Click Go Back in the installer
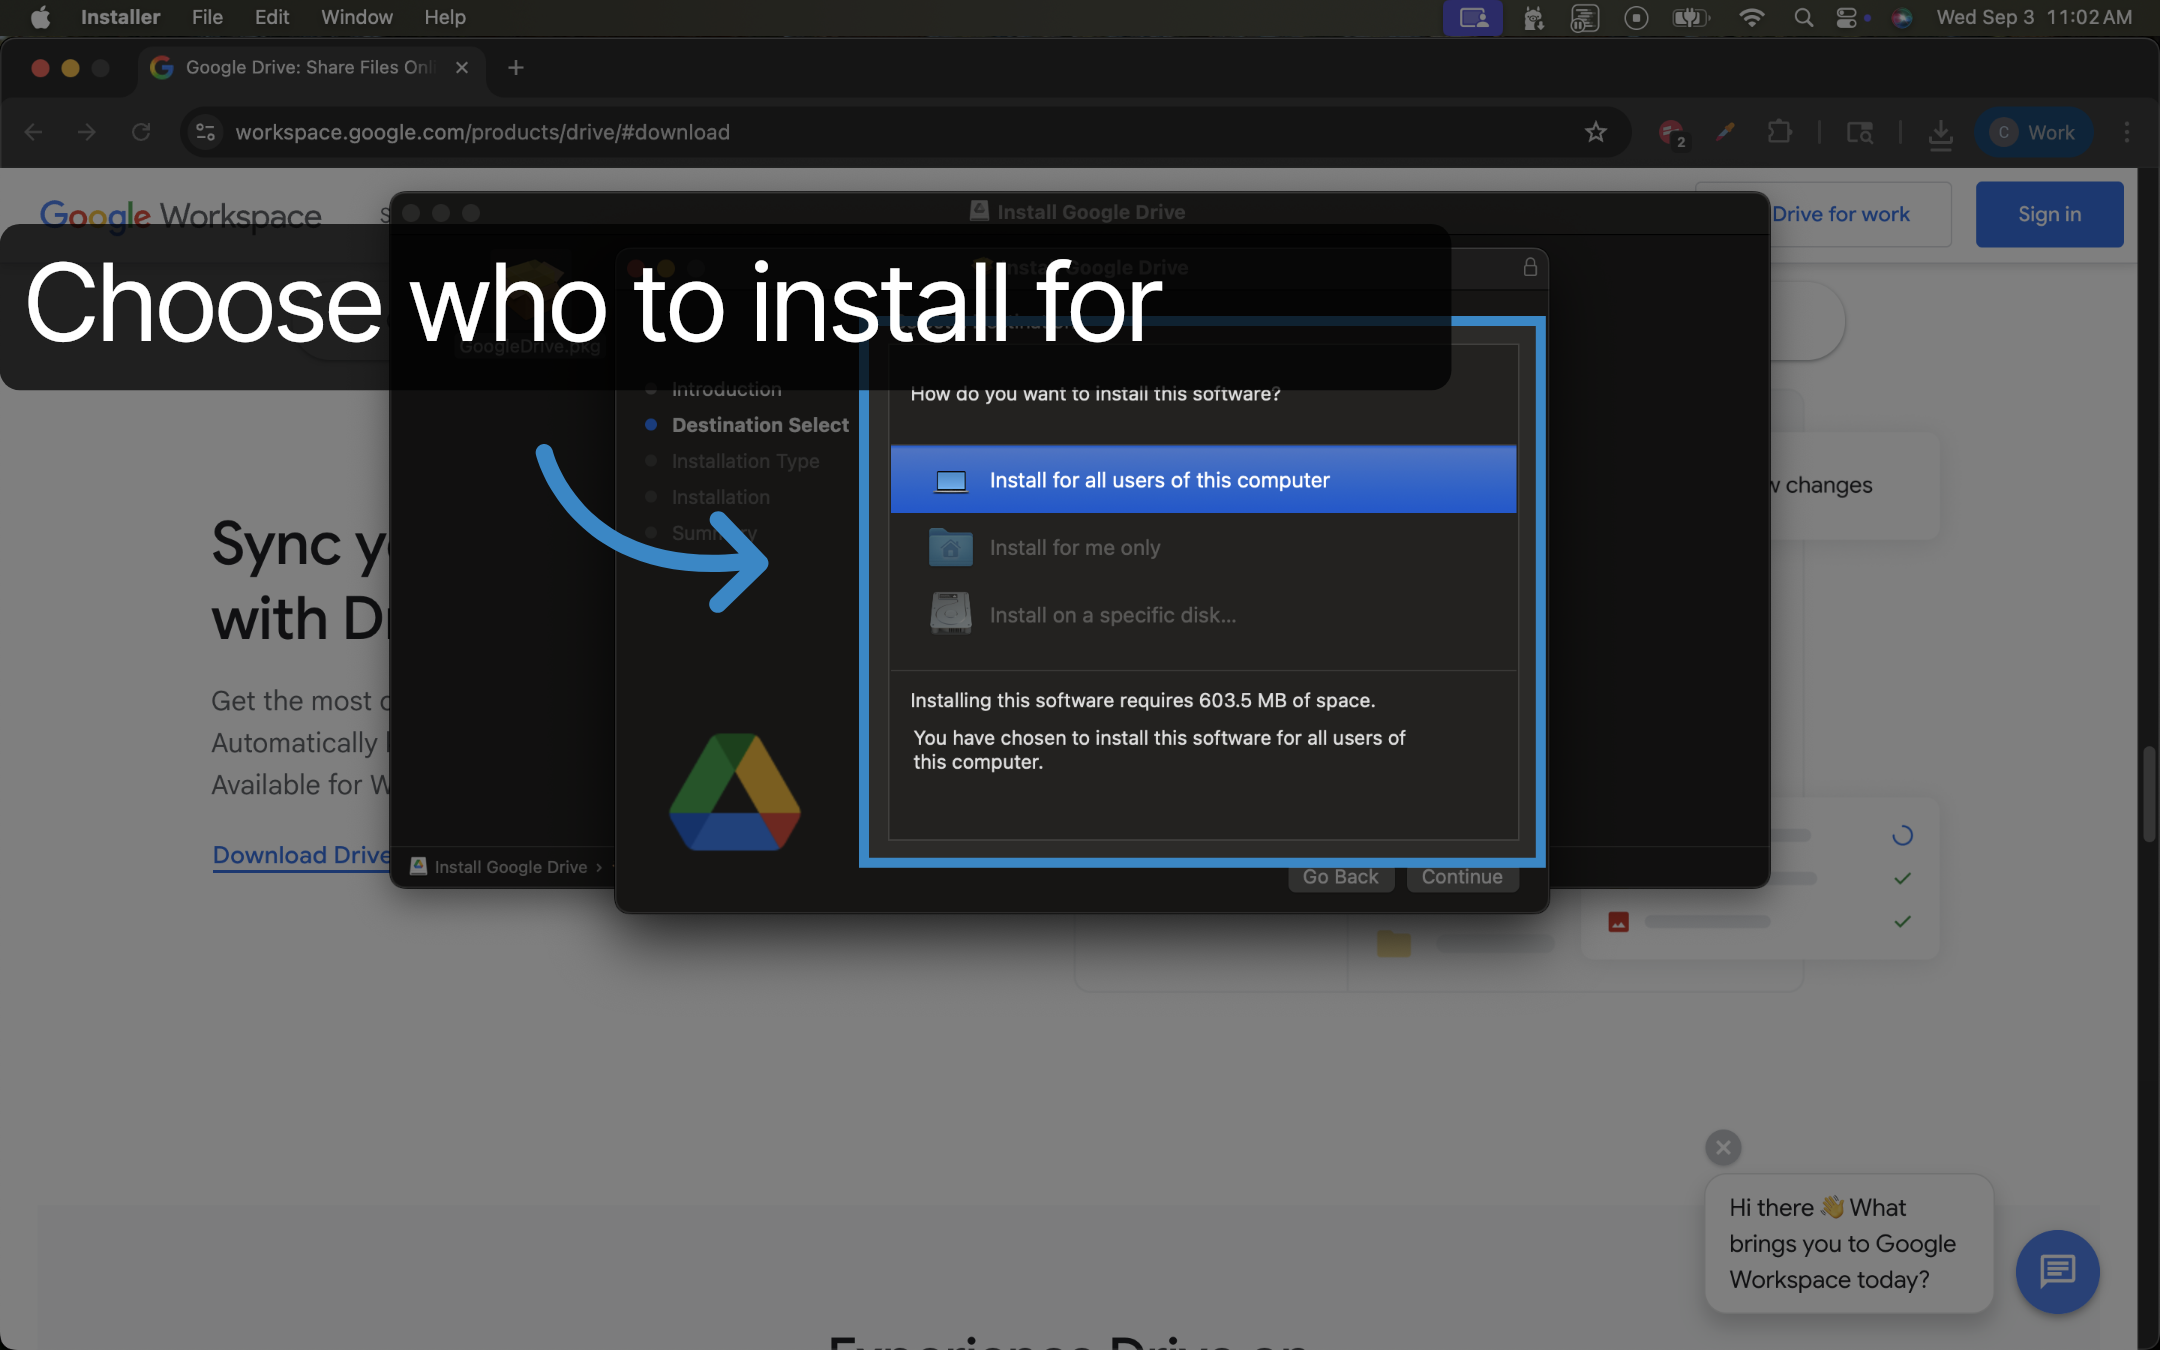The width and height of the screenshot is (2160, 1350). (1340, 877)
